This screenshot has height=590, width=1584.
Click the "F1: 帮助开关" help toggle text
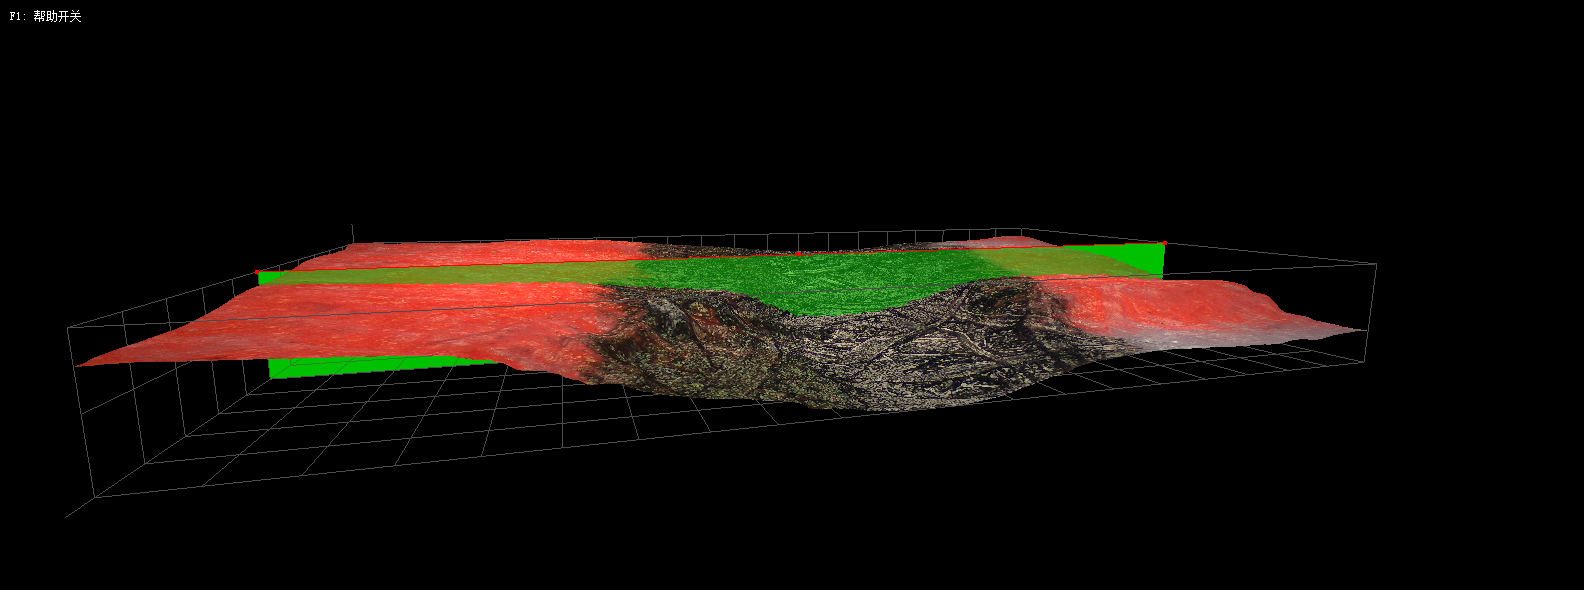point(46,17)
